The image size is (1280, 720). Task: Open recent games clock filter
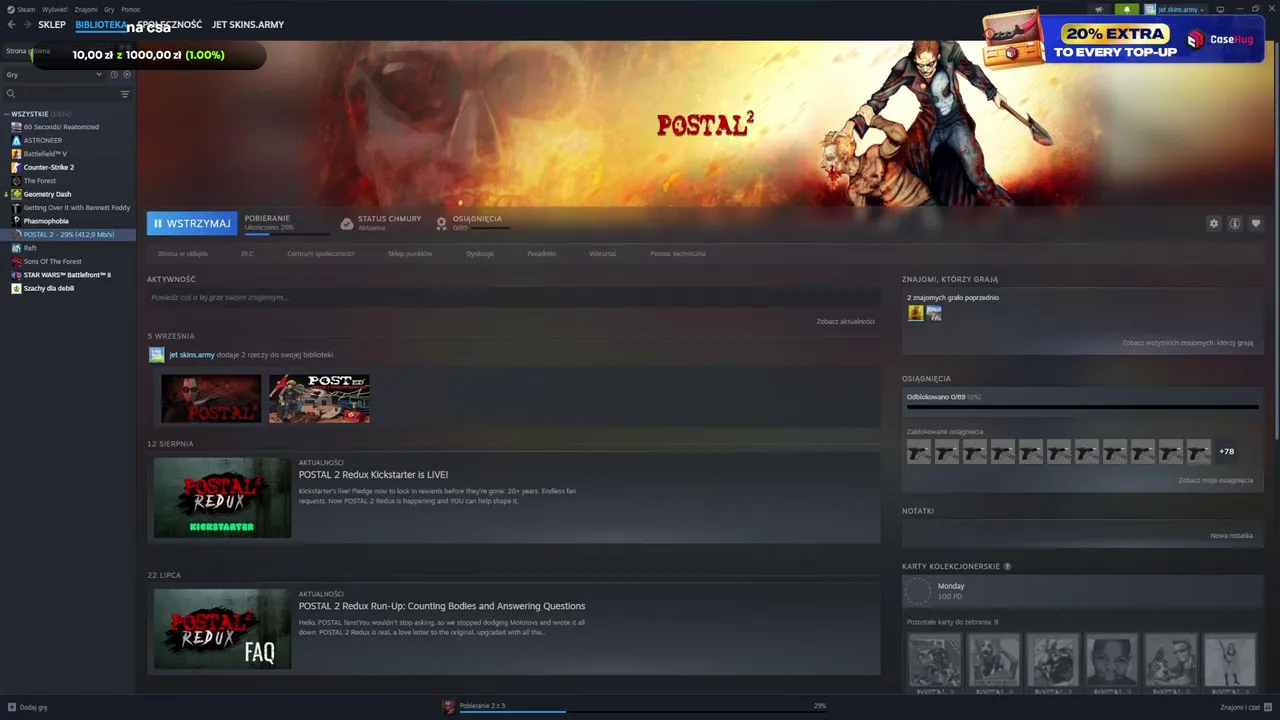pyautogui.click(x=114, y=75)
